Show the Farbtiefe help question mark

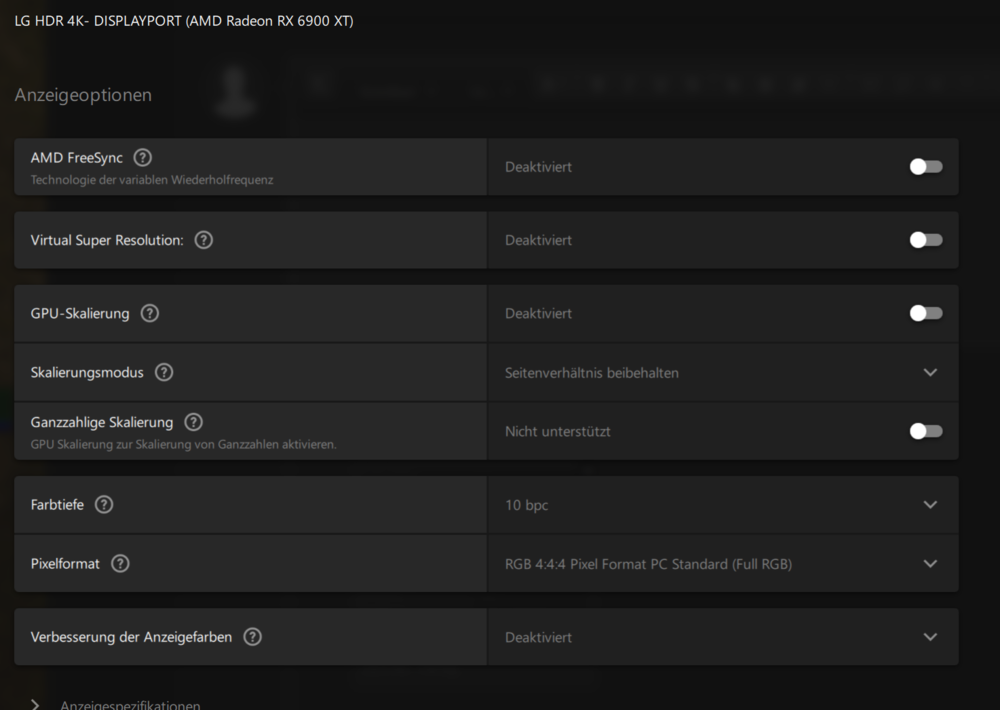[104, 505]
